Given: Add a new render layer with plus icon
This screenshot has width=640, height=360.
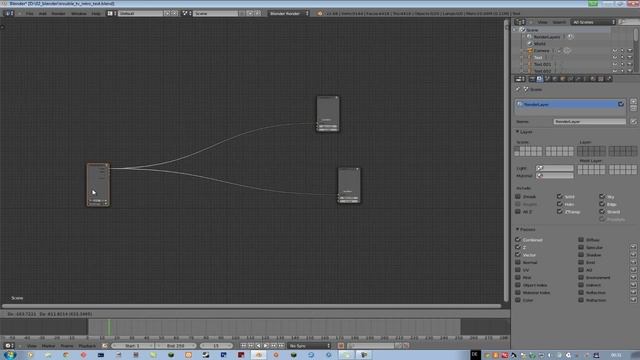Looking at the screenshot, I should (633, 101).
